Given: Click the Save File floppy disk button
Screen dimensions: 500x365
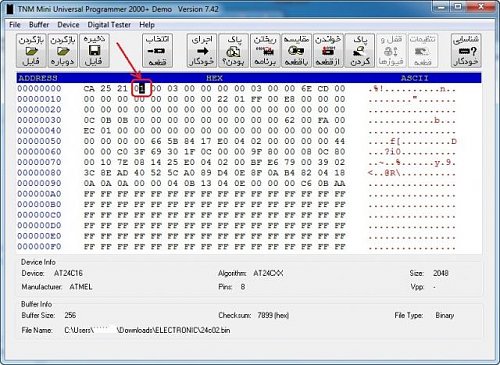Looking at the screenshot, I should tap(94, 51).
